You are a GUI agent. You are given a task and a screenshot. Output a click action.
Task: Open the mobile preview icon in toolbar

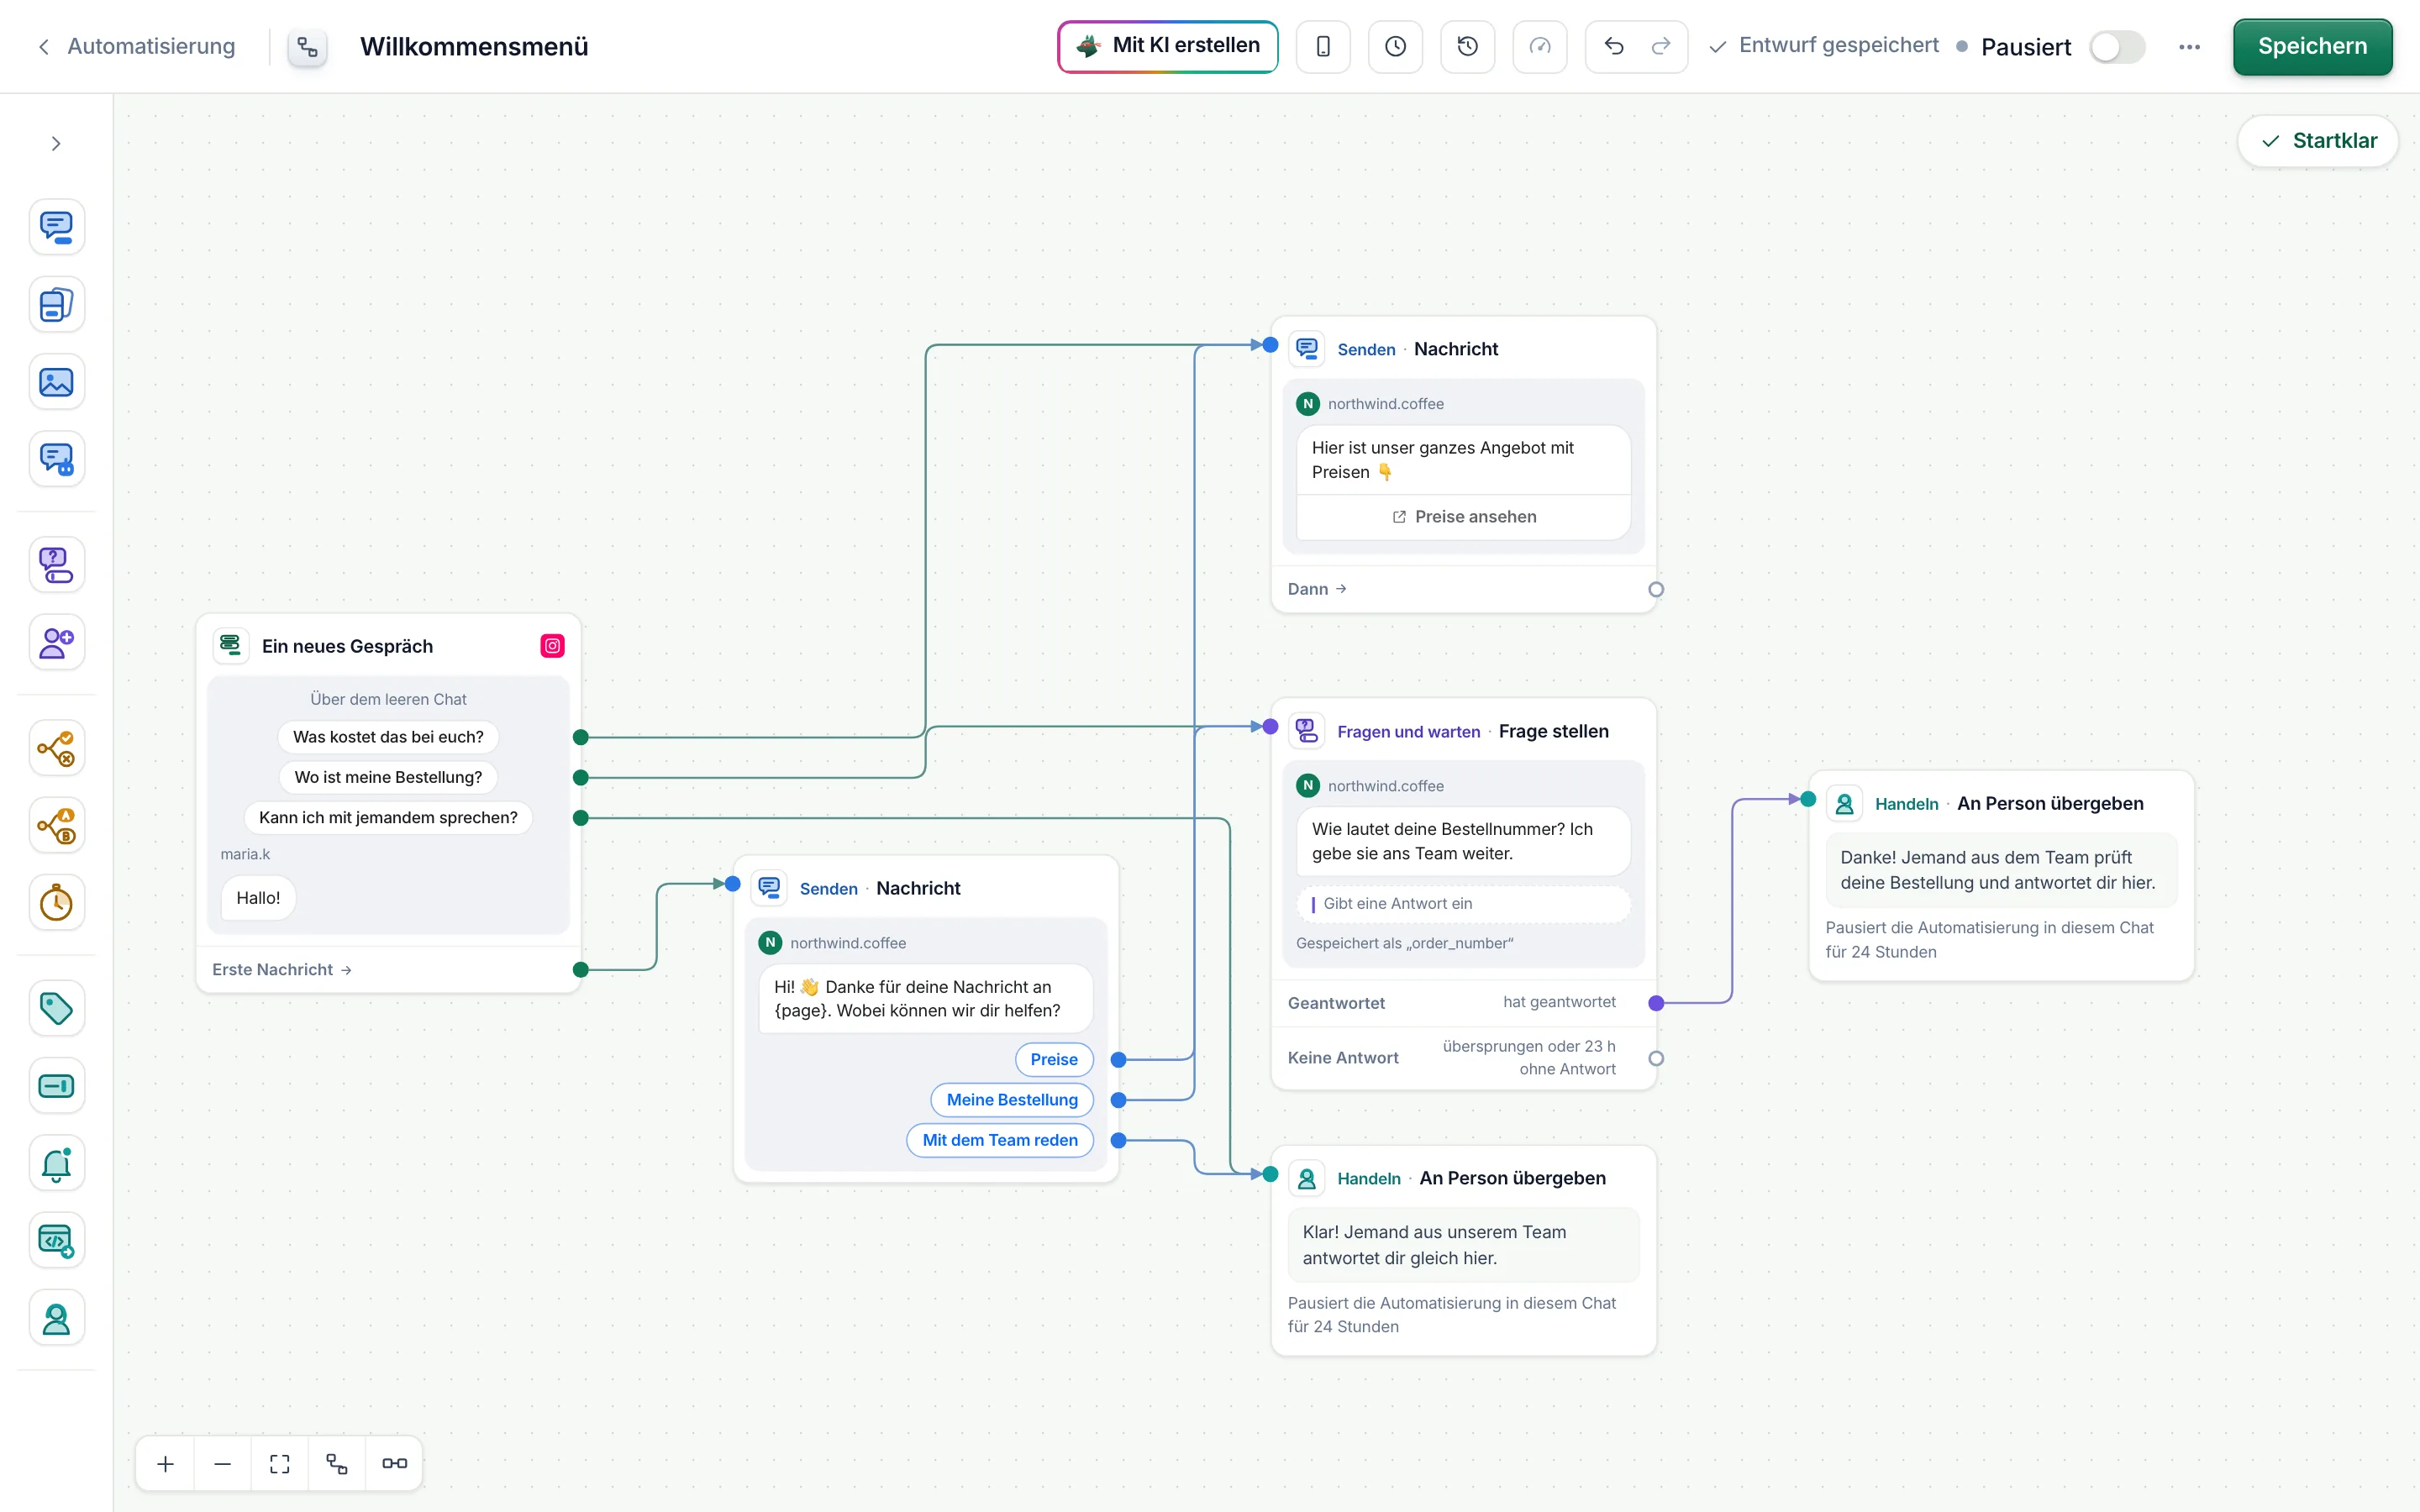1323,46
